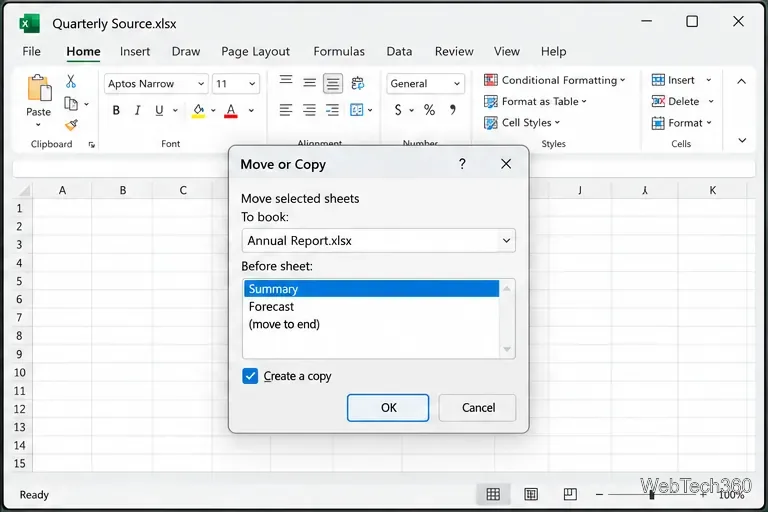Switch to Formulas tab

(339, 51)
